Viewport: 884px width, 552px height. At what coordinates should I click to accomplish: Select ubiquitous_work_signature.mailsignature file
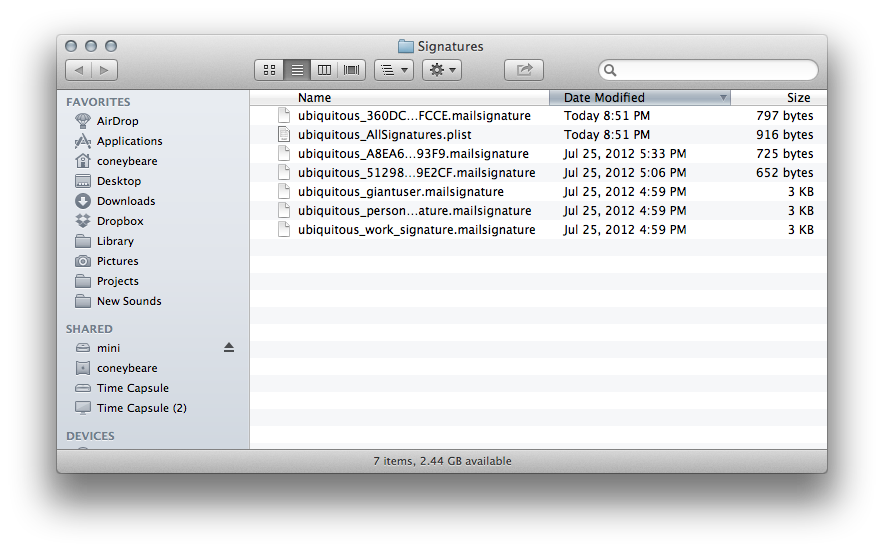point(416,230)
